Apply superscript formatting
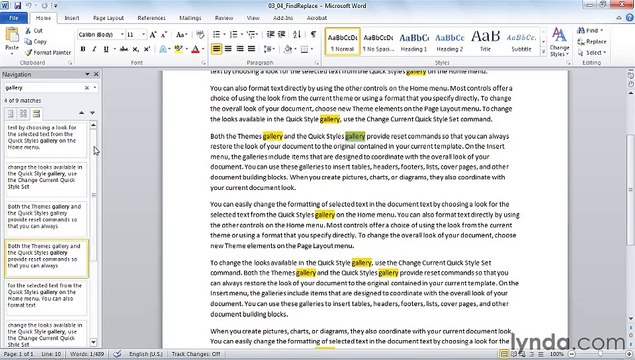 (147, 49)
